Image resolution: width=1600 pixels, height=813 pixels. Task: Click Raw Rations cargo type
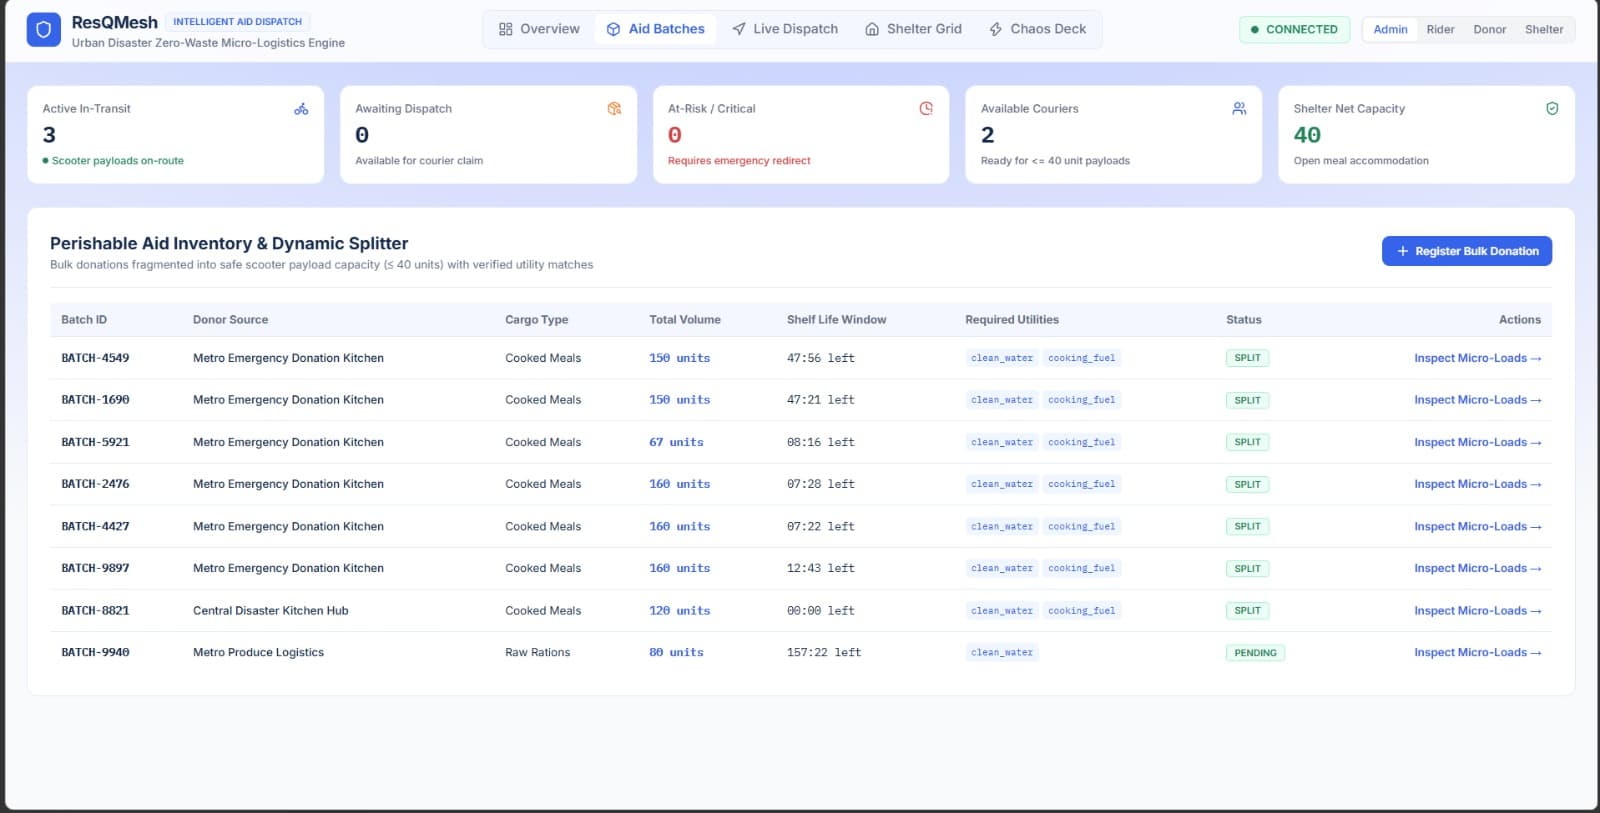(537, 653)
